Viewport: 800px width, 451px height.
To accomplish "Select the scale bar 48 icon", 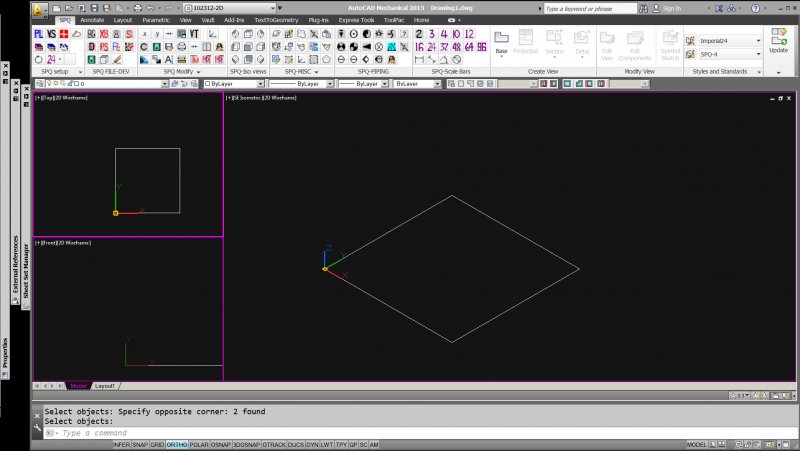I will (x=456, y=46).
